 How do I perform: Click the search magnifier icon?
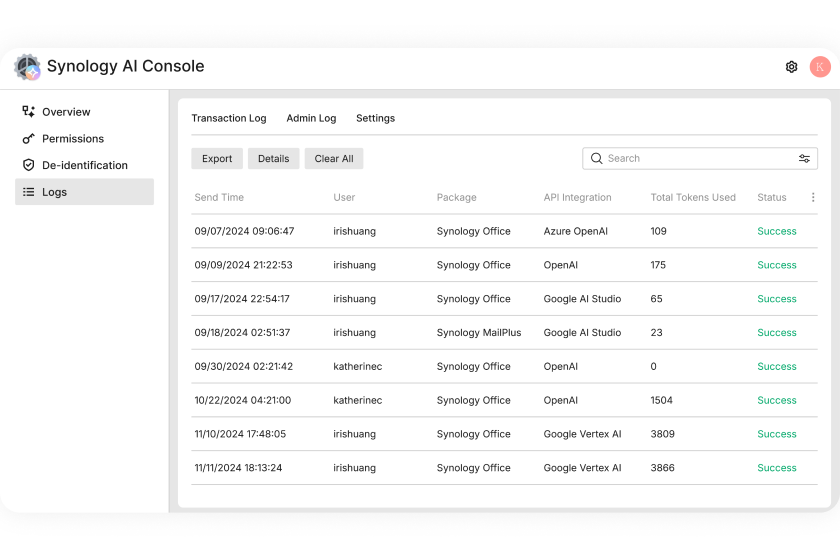point(596,158)
